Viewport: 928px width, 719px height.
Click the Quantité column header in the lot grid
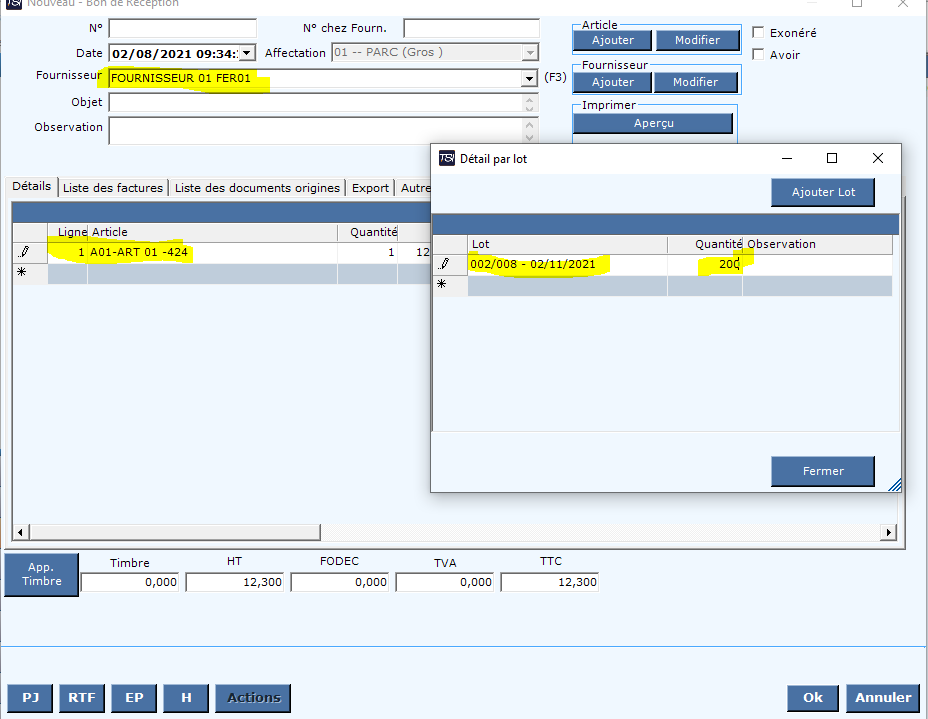(705, 244)
